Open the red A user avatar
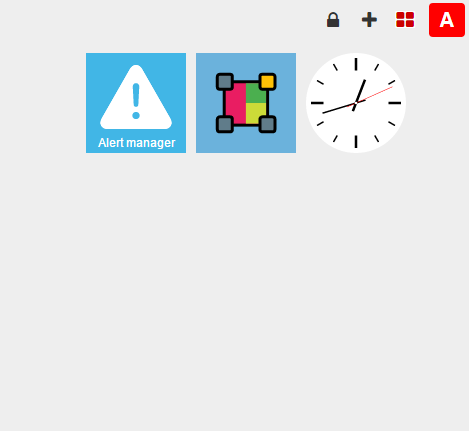The width and height of the screenshot is (469, 431). (x=447, y=20)
